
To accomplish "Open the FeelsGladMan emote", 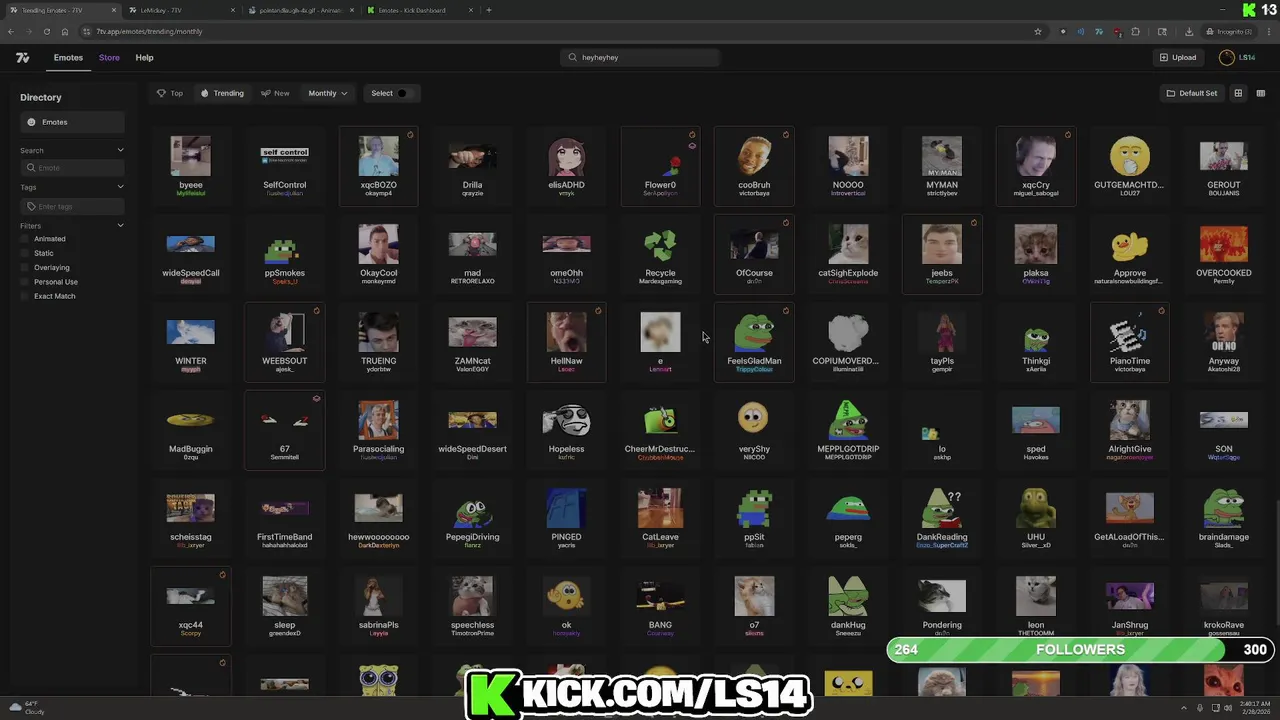I will pyautogui.click(x=754, y=342).
